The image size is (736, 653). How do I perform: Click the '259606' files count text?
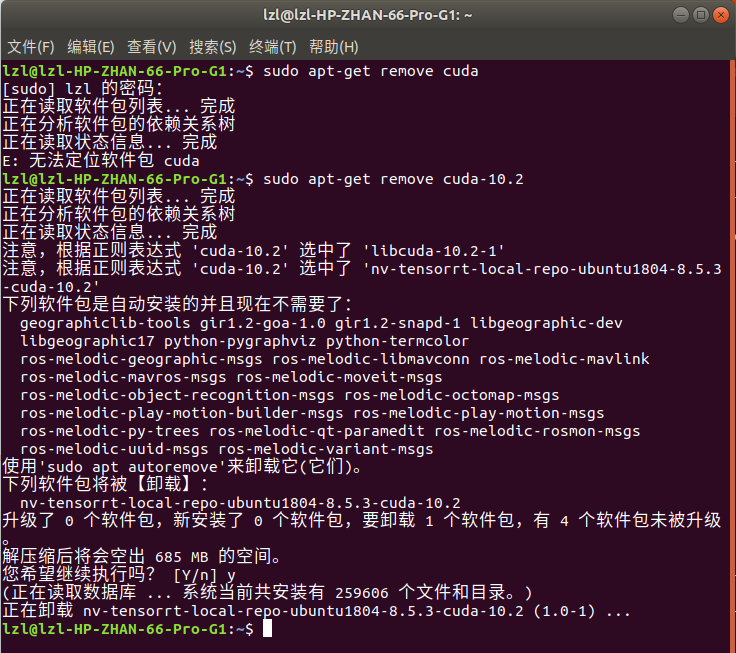coord(361,593)
